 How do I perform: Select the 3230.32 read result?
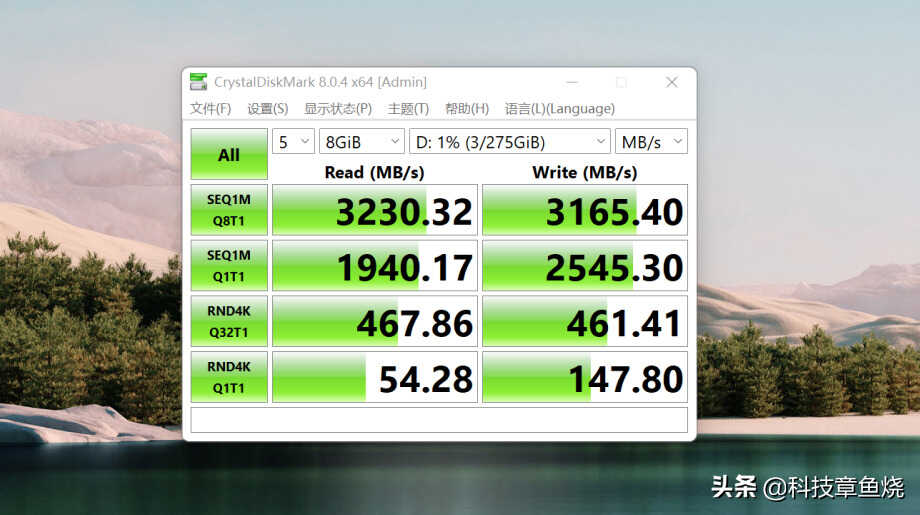click(375, 210)
